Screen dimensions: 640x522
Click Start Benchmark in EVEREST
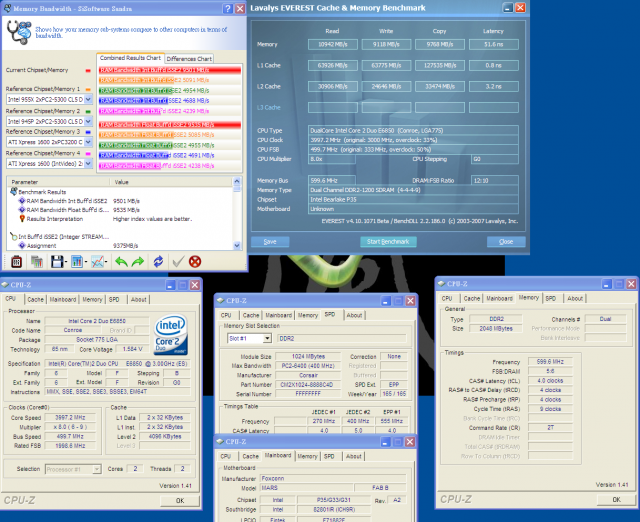point(388,242)
